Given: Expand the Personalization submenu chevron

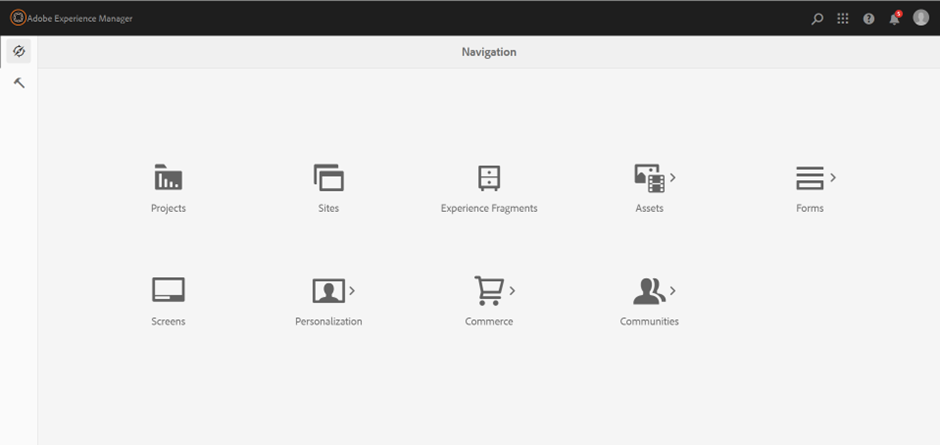Looking at the screenshot, I should coord(352,290).
